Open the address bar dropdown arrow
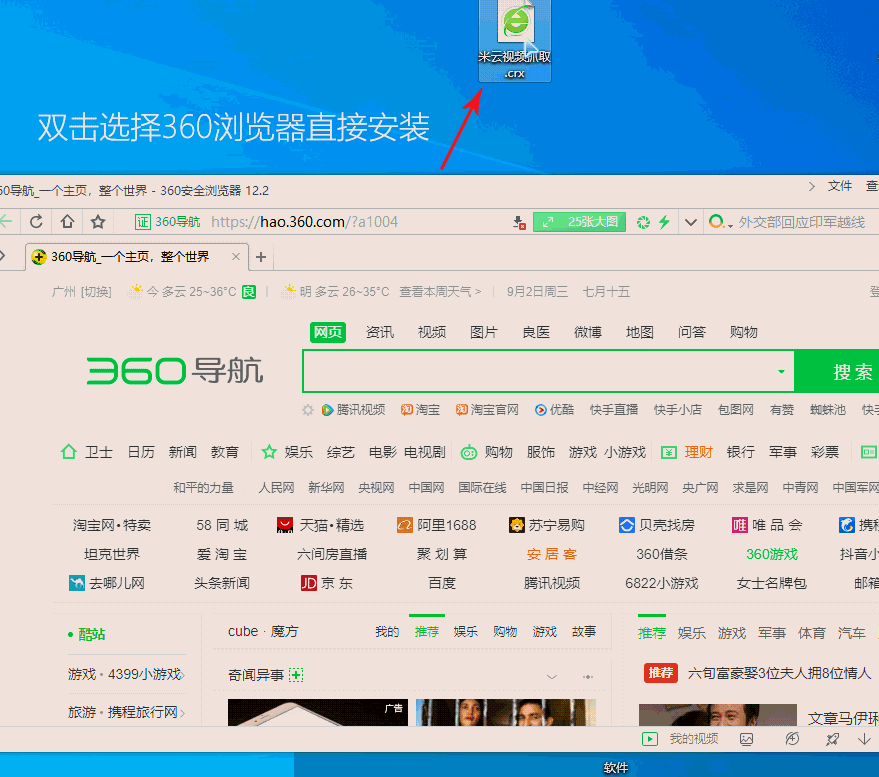The height and width of the screenshot is (777, 879). 691,223
